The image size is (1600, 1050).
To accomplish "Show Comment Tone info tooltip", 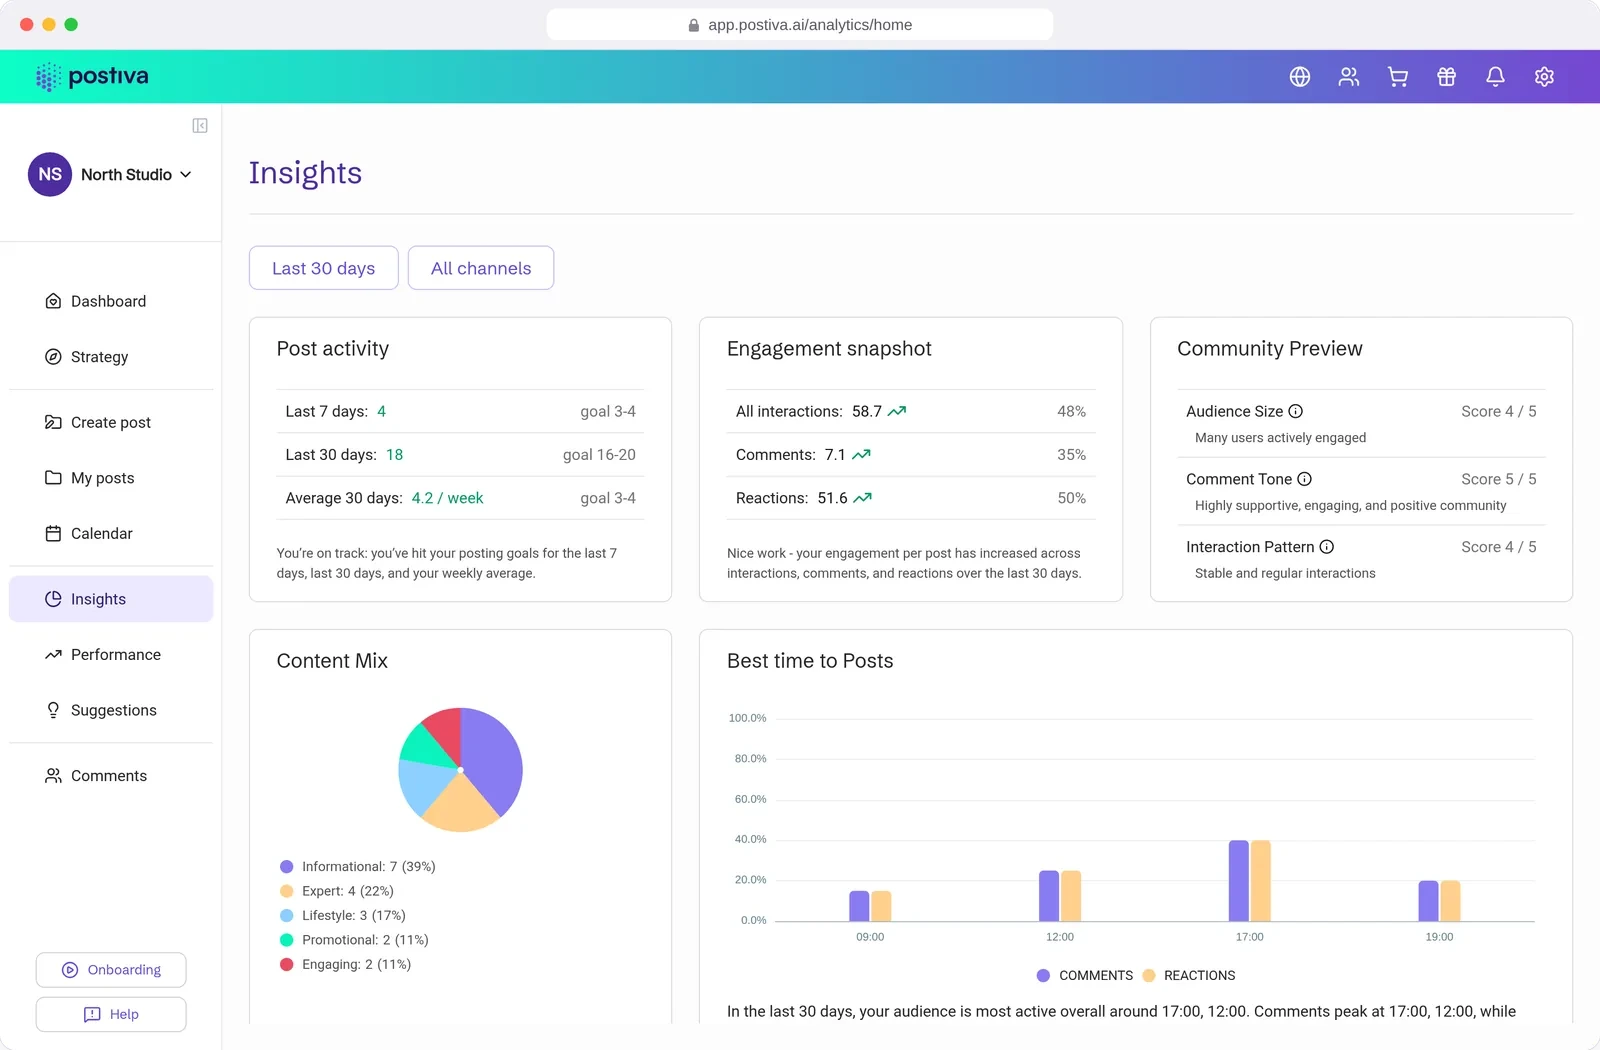I will point(1305,479).
